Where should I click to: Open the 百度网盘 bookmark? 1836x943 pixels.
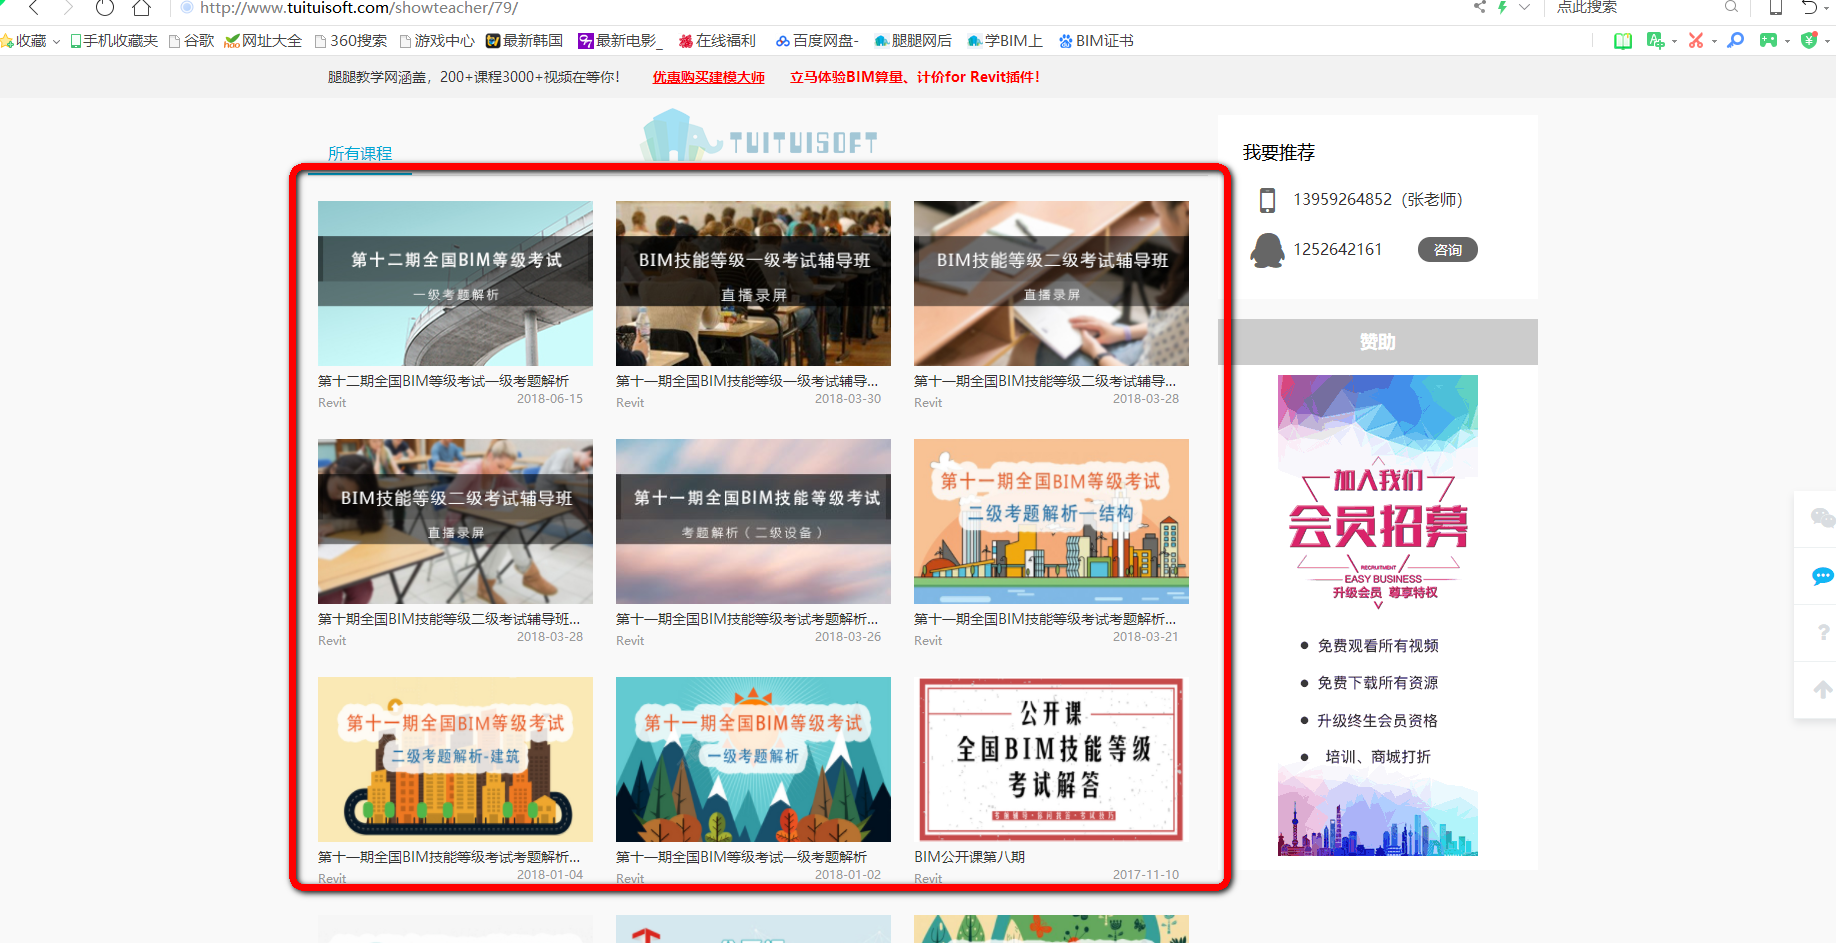pos(817,41)
